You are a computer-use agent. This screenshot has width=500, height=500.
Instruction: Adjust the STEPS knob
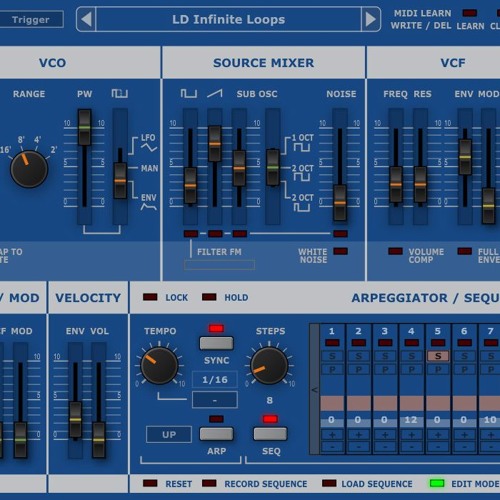click(x=269, y=365)
